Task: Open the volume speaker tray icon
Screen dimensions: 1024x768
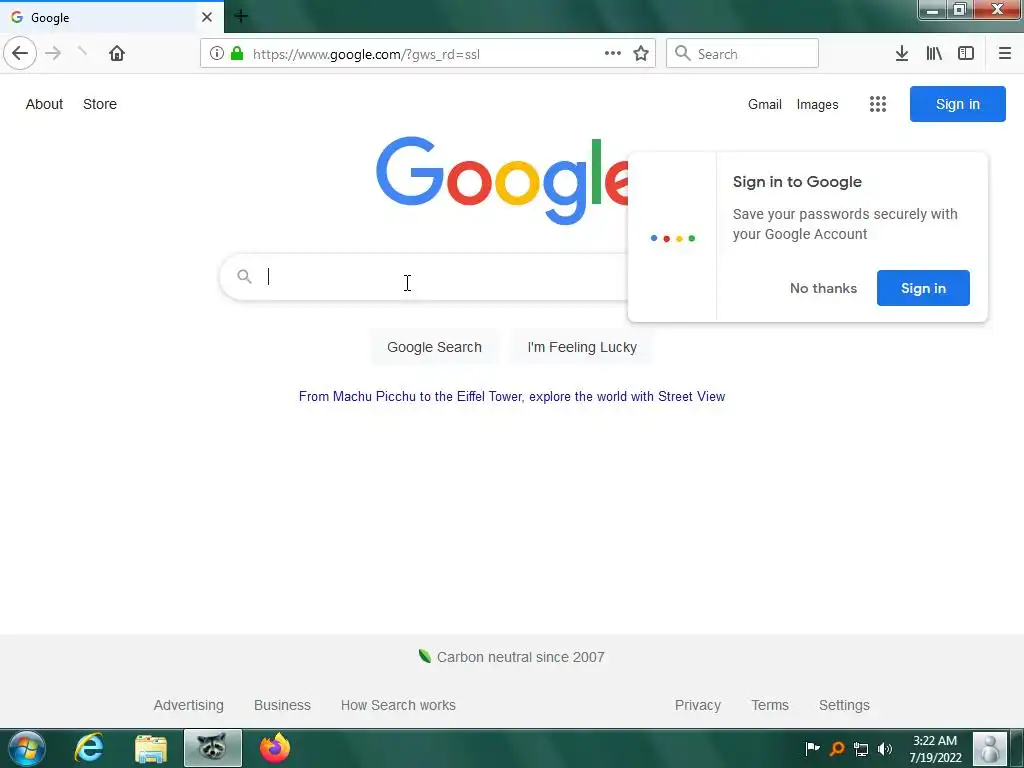Action: point(885,749)
